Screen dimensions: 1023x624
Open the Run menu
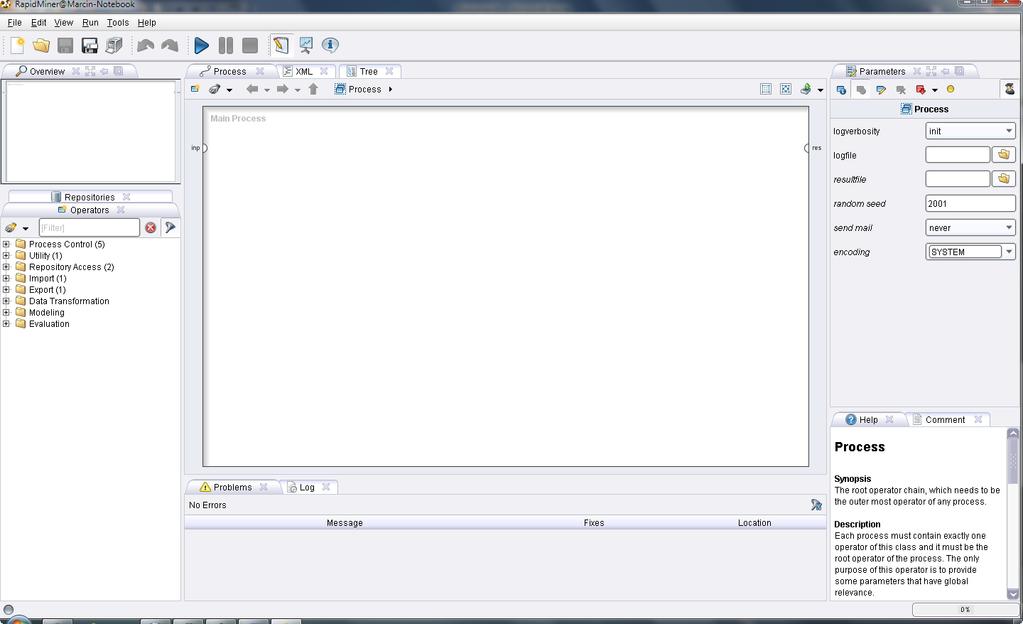coord(90,22)
